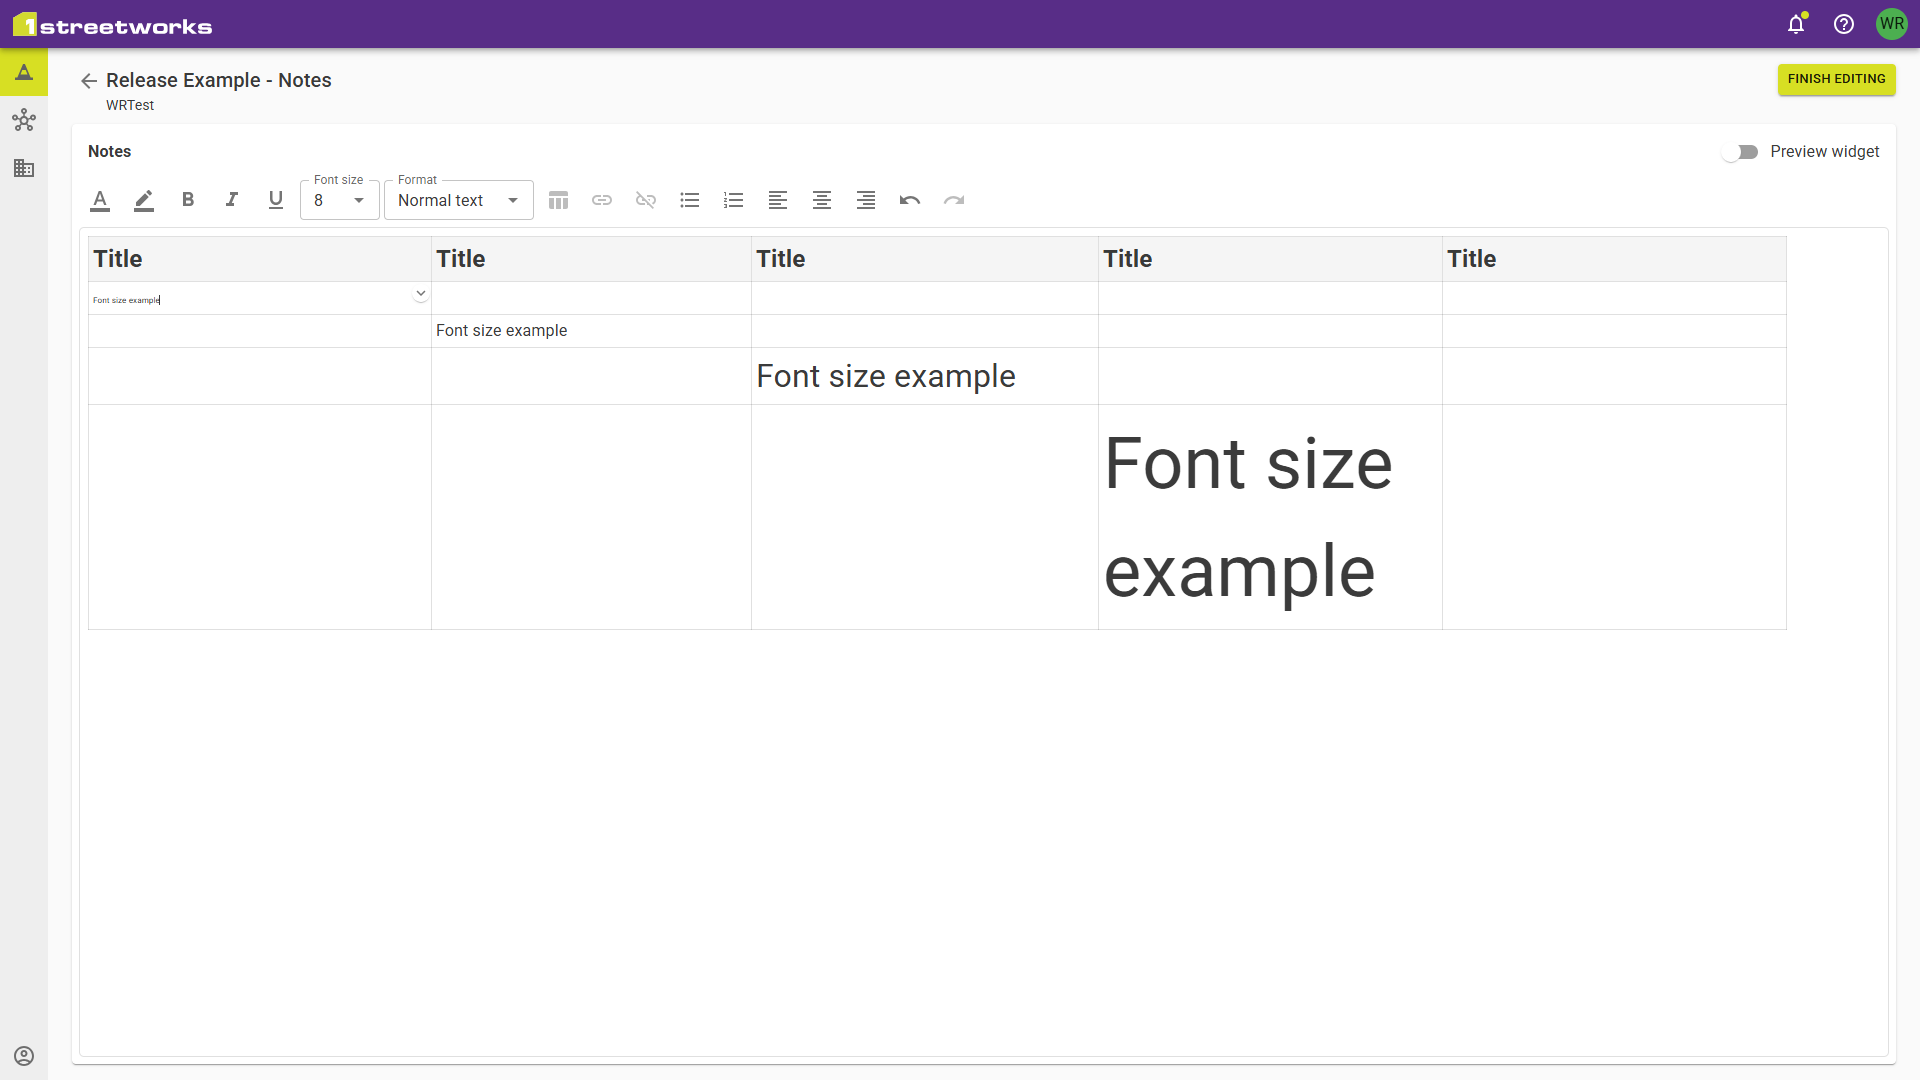Screen dimensions: 1920x1080
Task: Click the remove link icon
Action: click(646, 200)
